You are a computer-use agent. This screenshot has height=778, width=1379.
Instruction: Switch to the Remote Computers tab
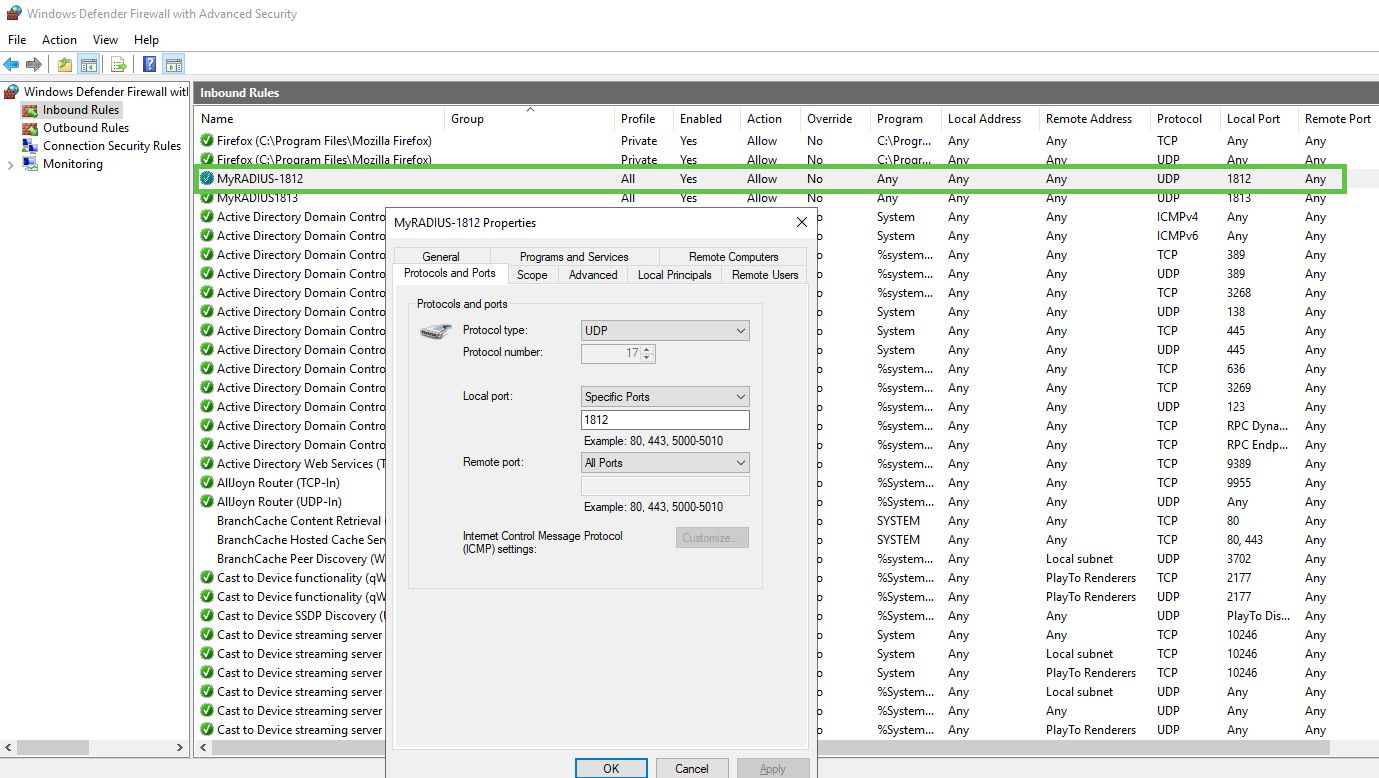pyautogui.click(x=733, y=257)
